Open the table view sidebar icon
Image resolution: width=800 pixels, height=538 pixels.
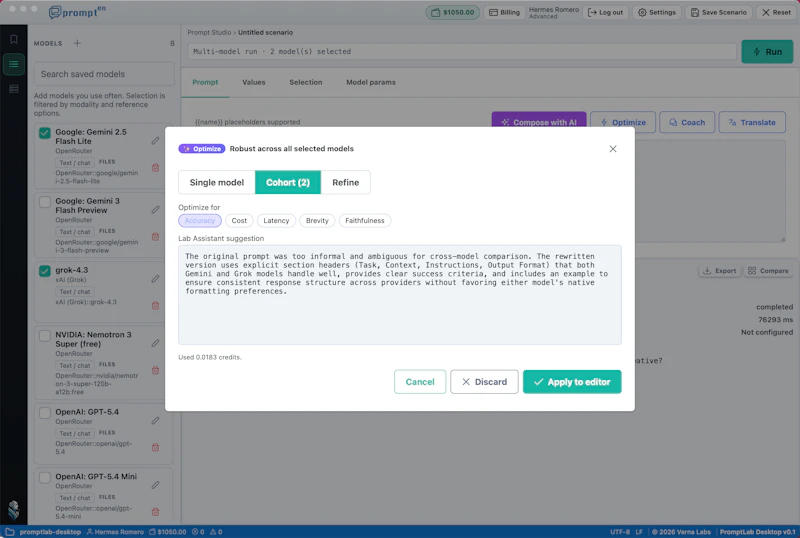click(14, 89)
